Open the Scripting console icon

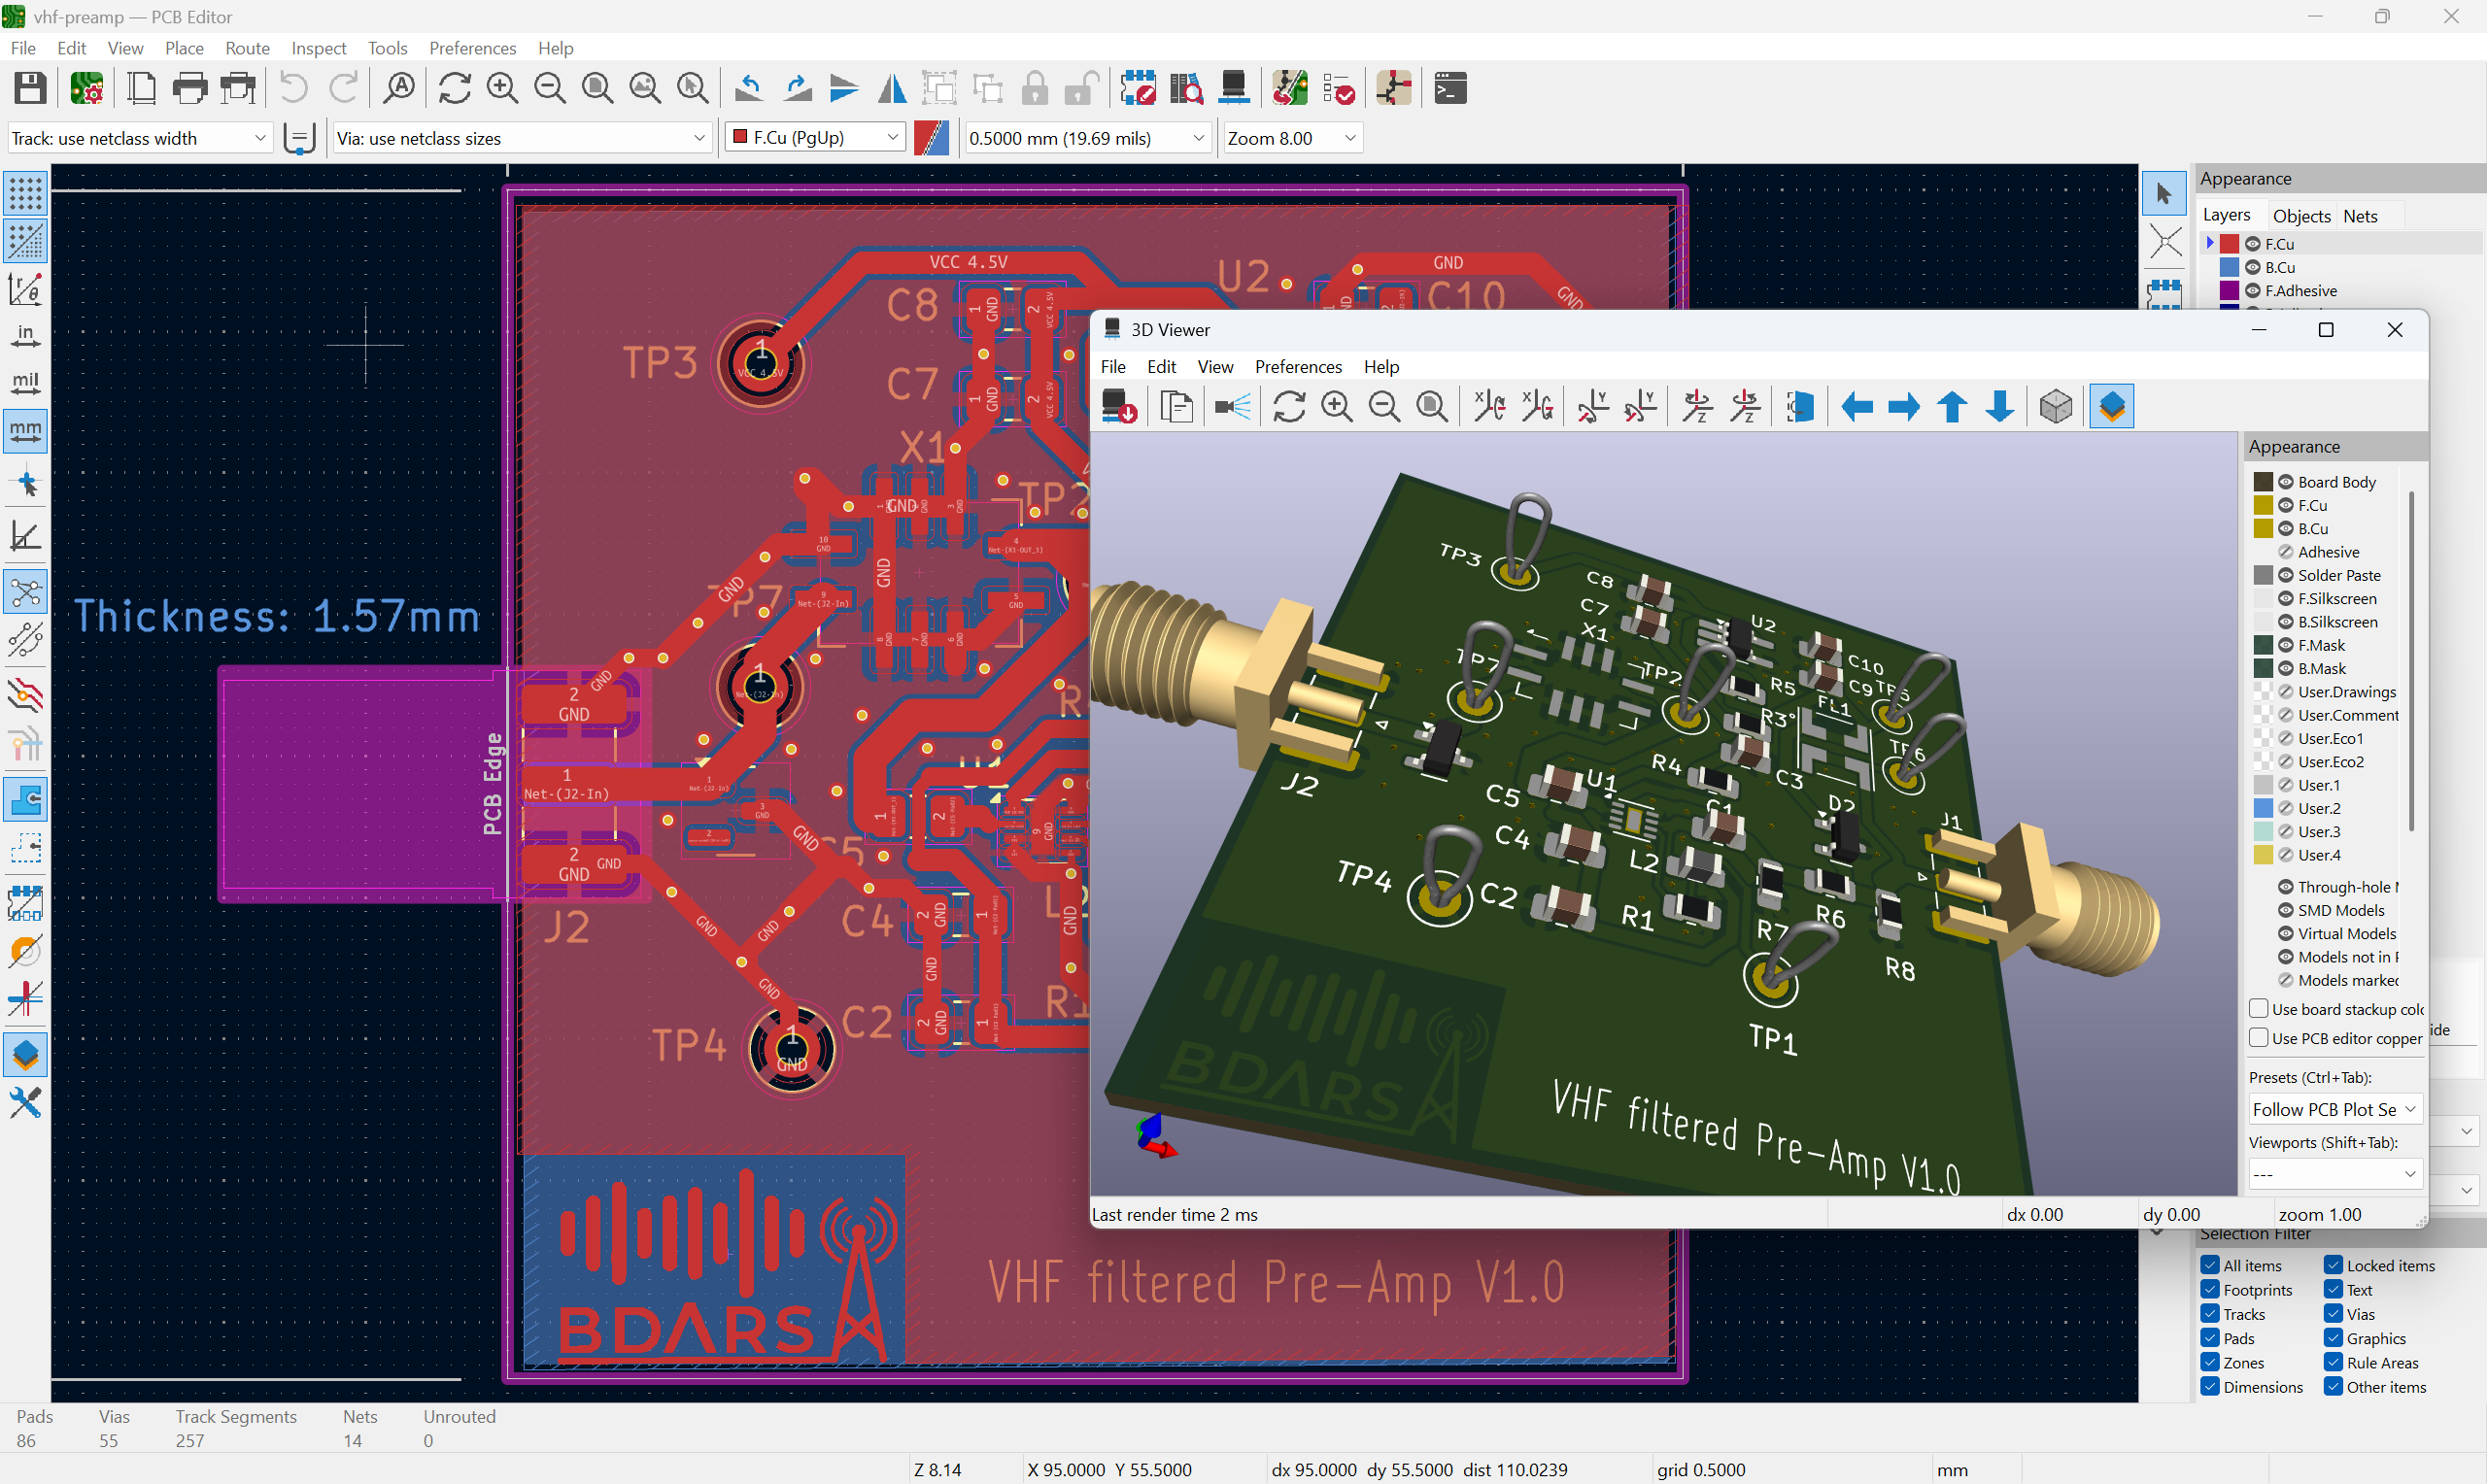(x=1450, y=89)
